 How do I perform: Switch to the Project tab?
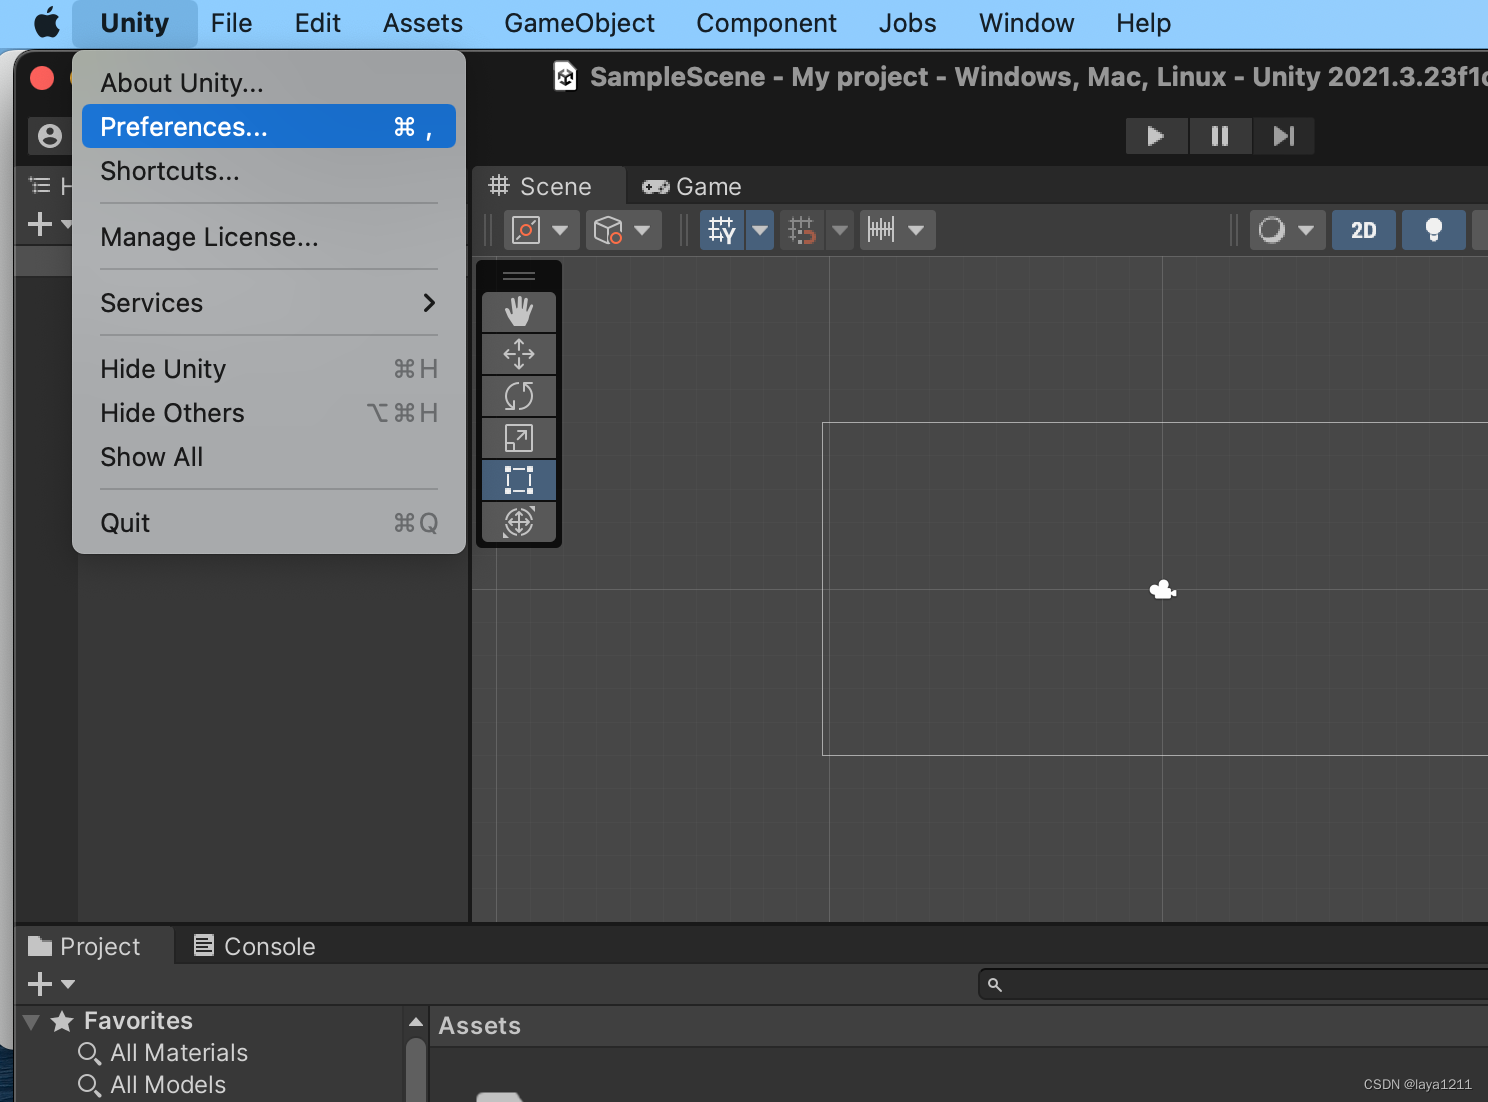(95, 946)
